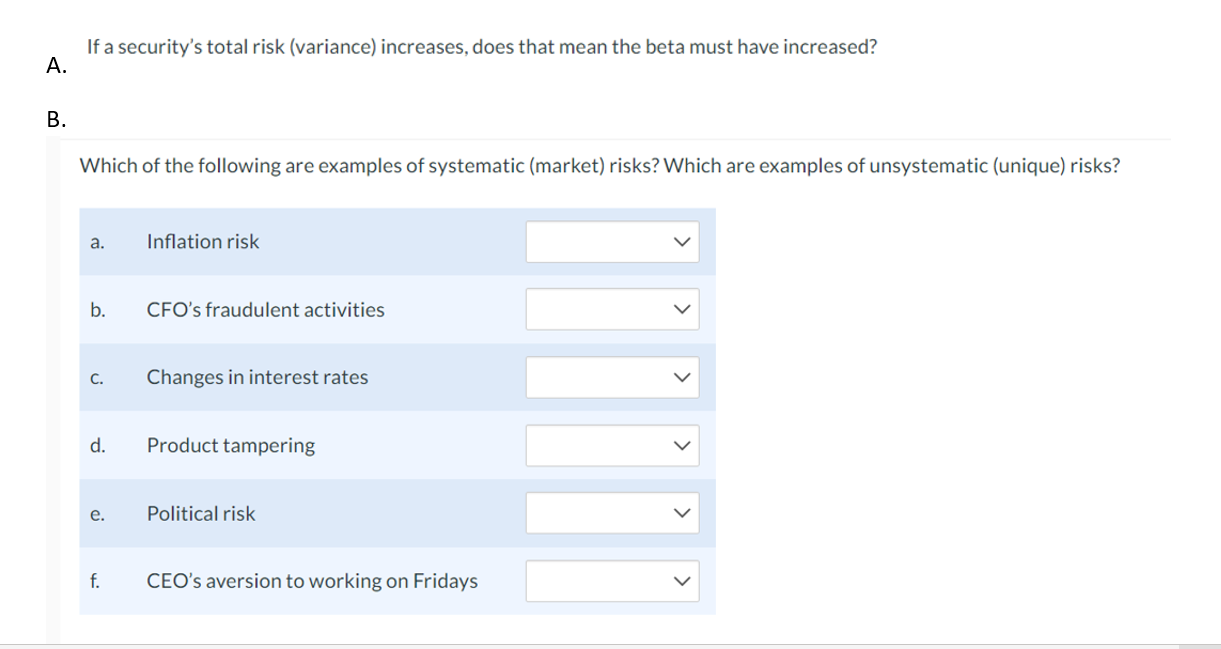
Task: Open the dropdown for Changes in interest rates
Action: click(611, 377)
